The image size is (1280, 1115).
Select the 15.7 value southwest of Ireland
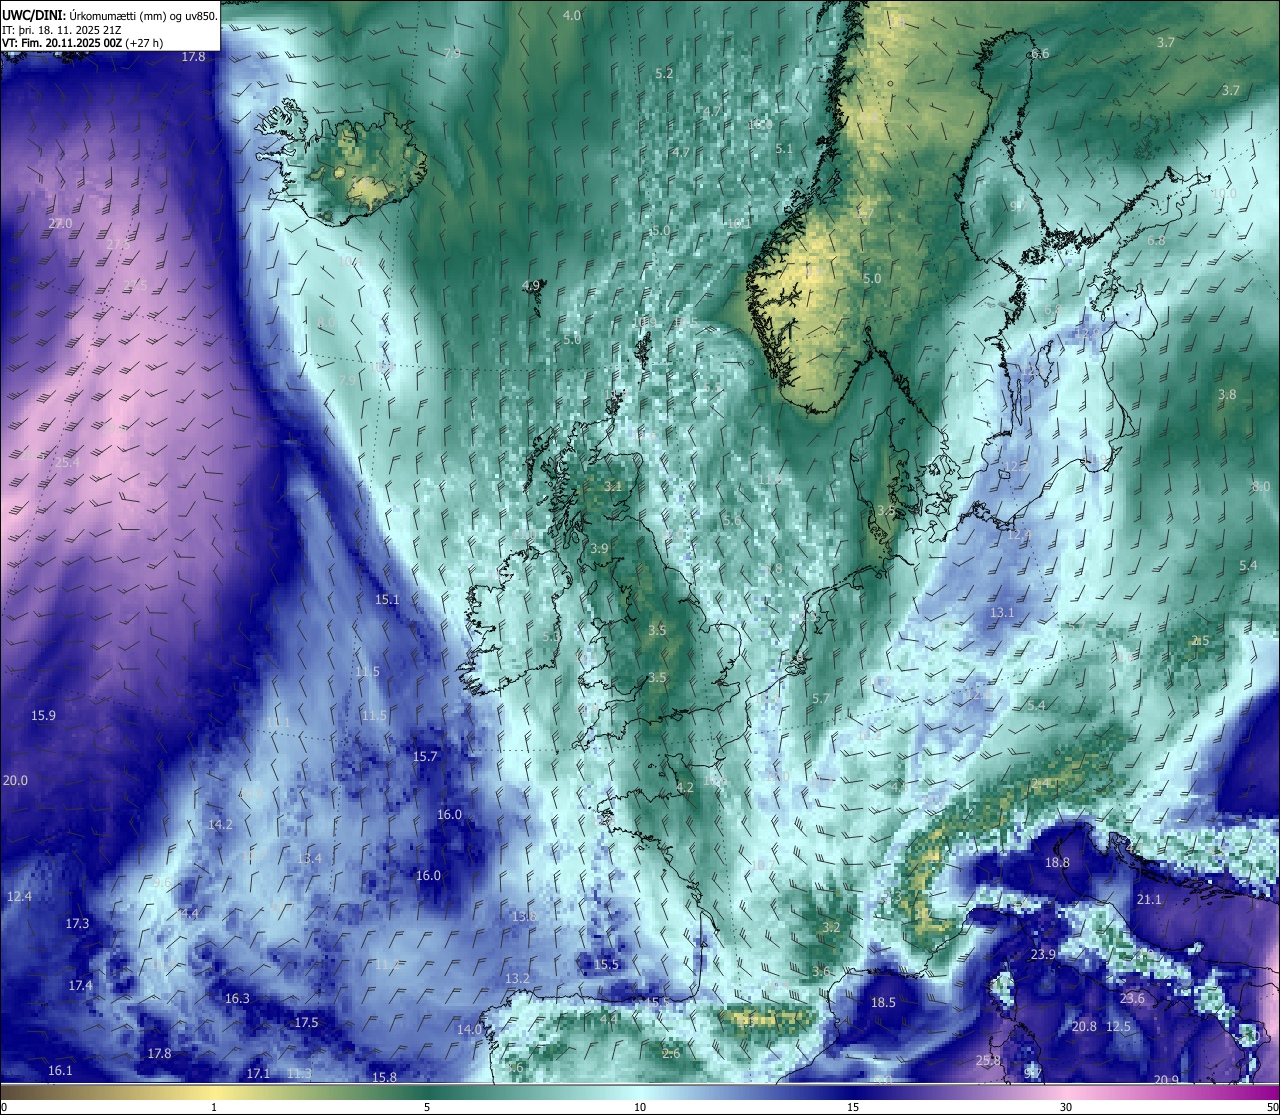pos(426,756)
